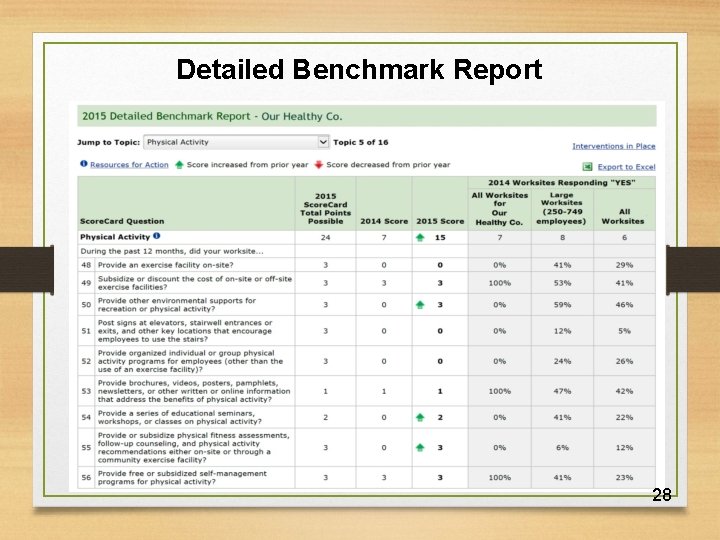Click the Export to Excel link
Screen dimensions: 720x540
click(626, 167)
